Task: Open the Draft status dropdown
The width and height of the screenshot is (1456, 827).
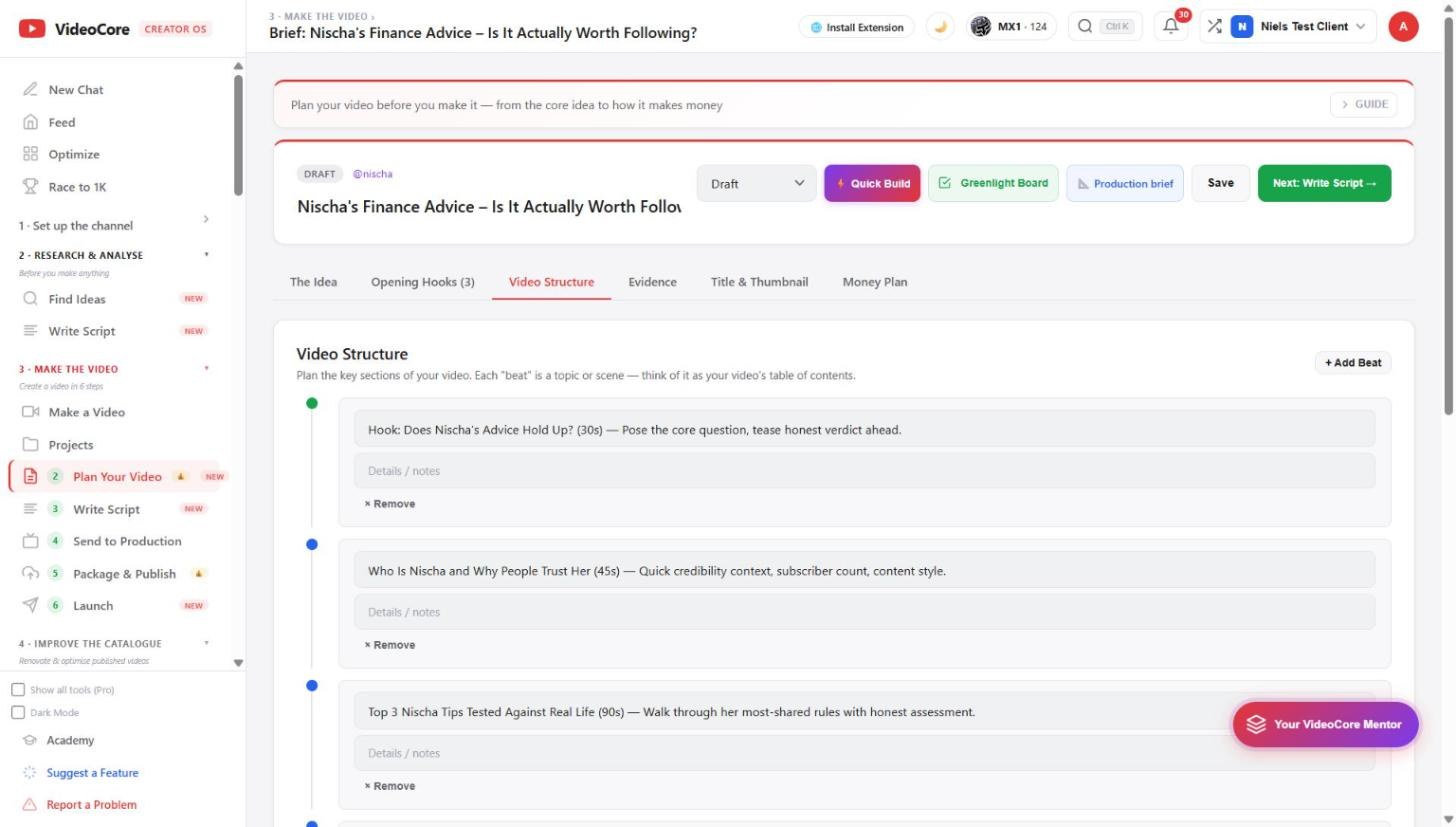Action: [757, 183]
